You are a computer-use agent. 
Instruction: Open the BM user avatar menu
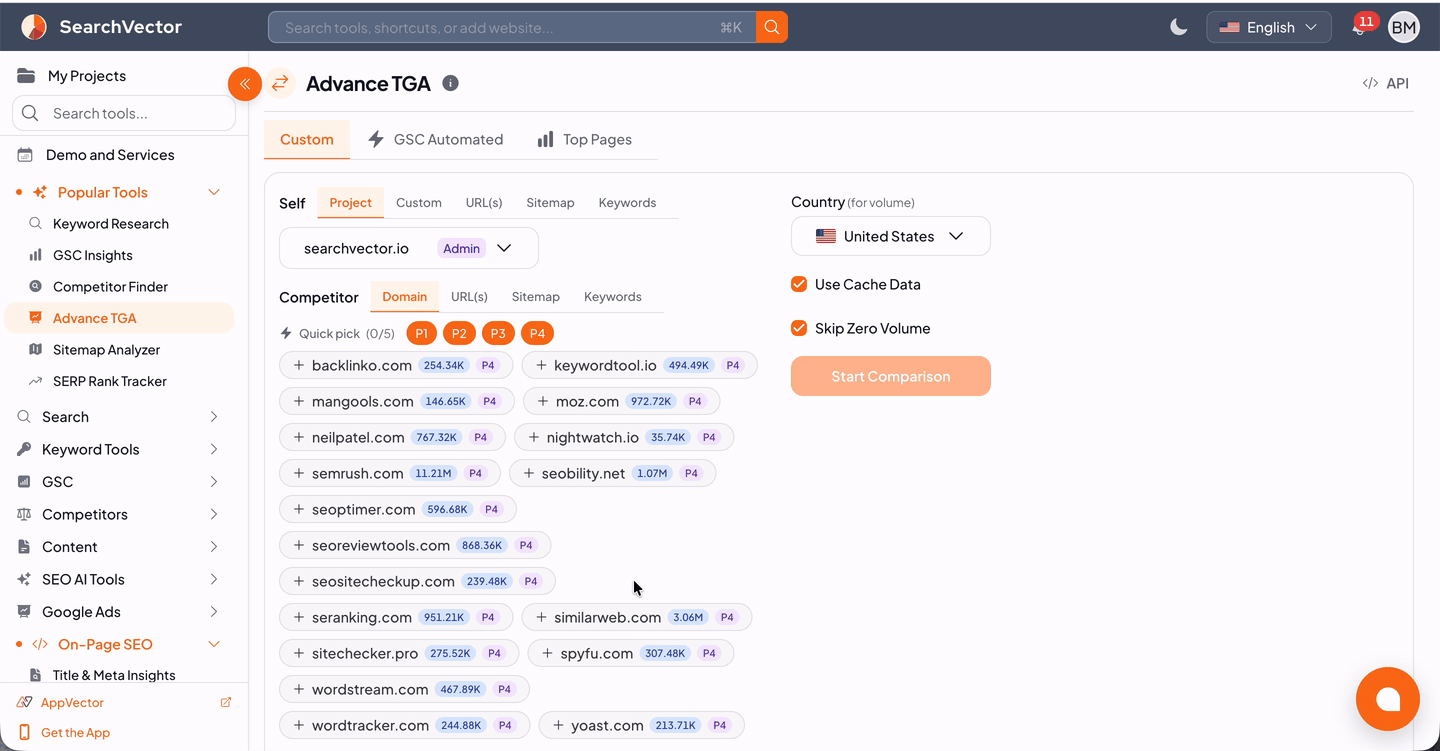pyautogui.click(x=1404, y=27)
